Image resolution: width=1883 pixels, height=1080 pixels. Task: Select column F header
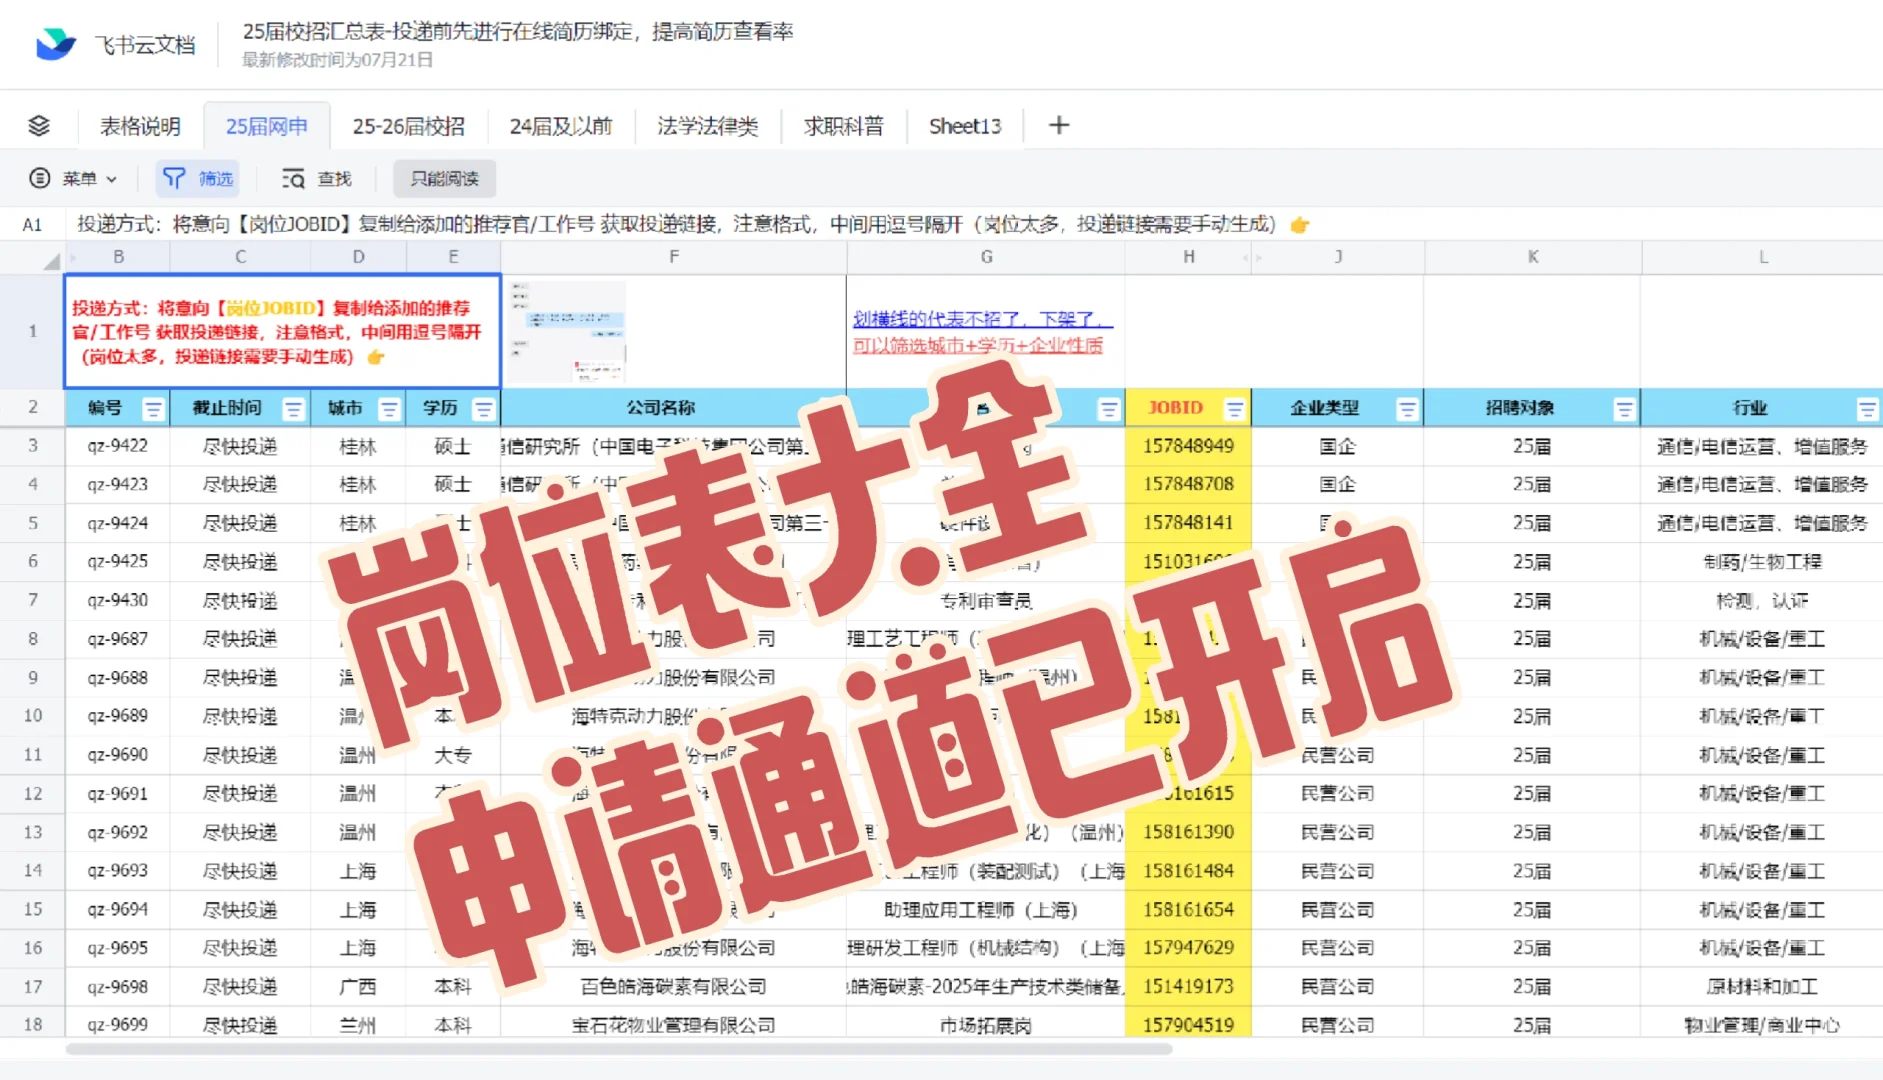point(674,257)
